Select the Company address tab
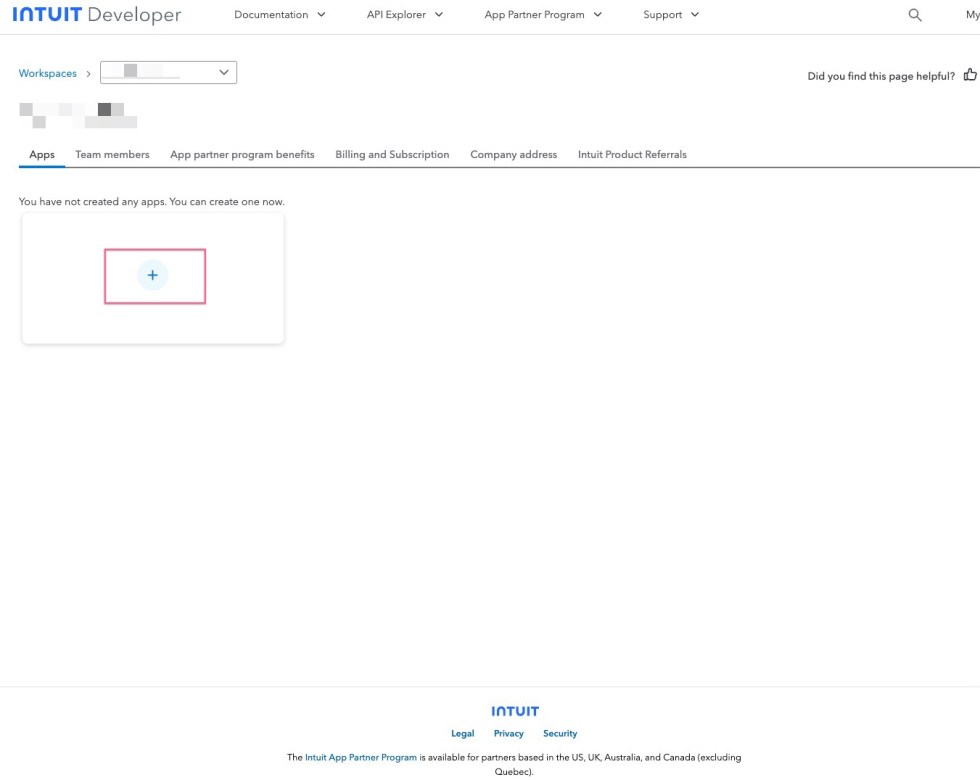This screenshot has width=980, height=780. coord(513,154)
